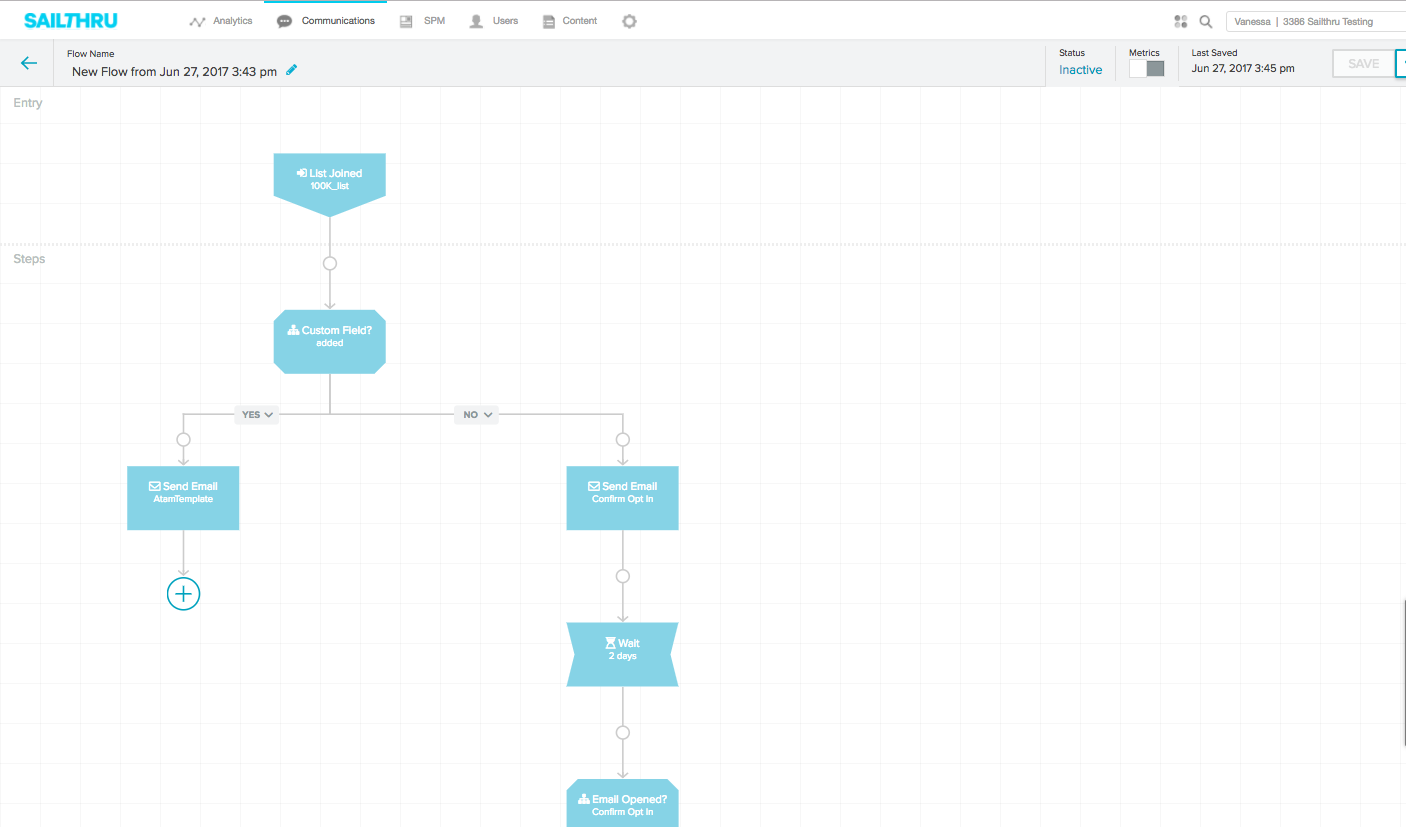Image resolution: width=1406 pixels, height=827 pixels.
Task: Select the Custom Field? added node
Action: (330, 342)
